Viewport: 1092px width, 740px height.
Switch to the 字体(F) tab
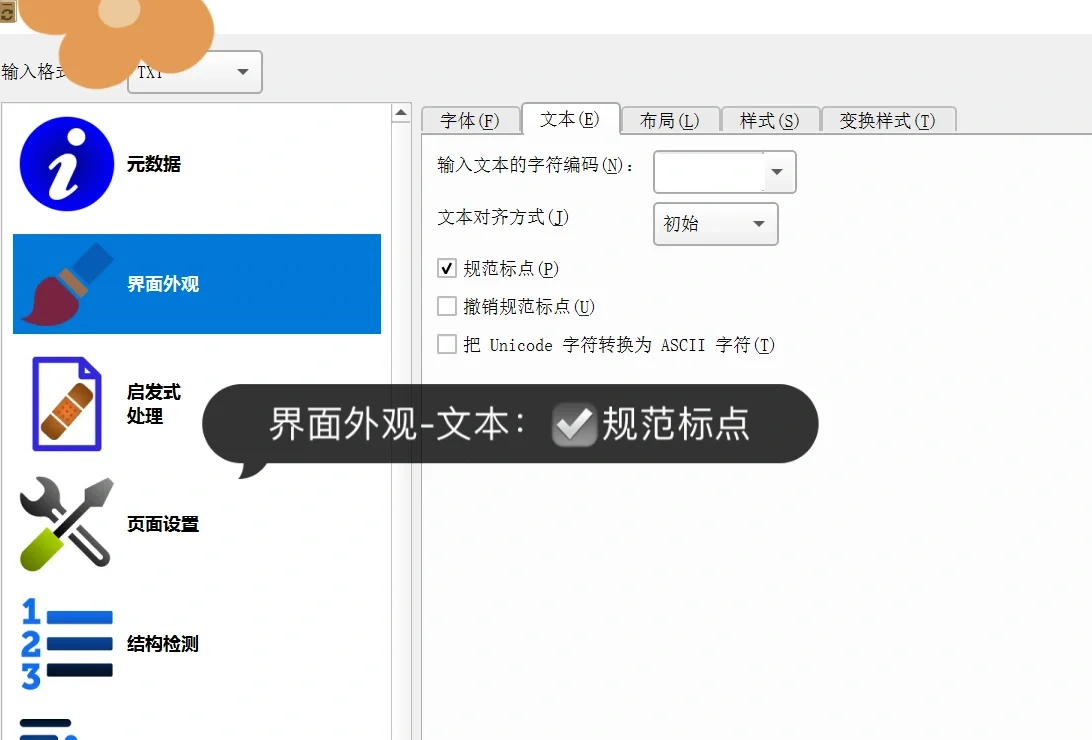tap(470, 120)
